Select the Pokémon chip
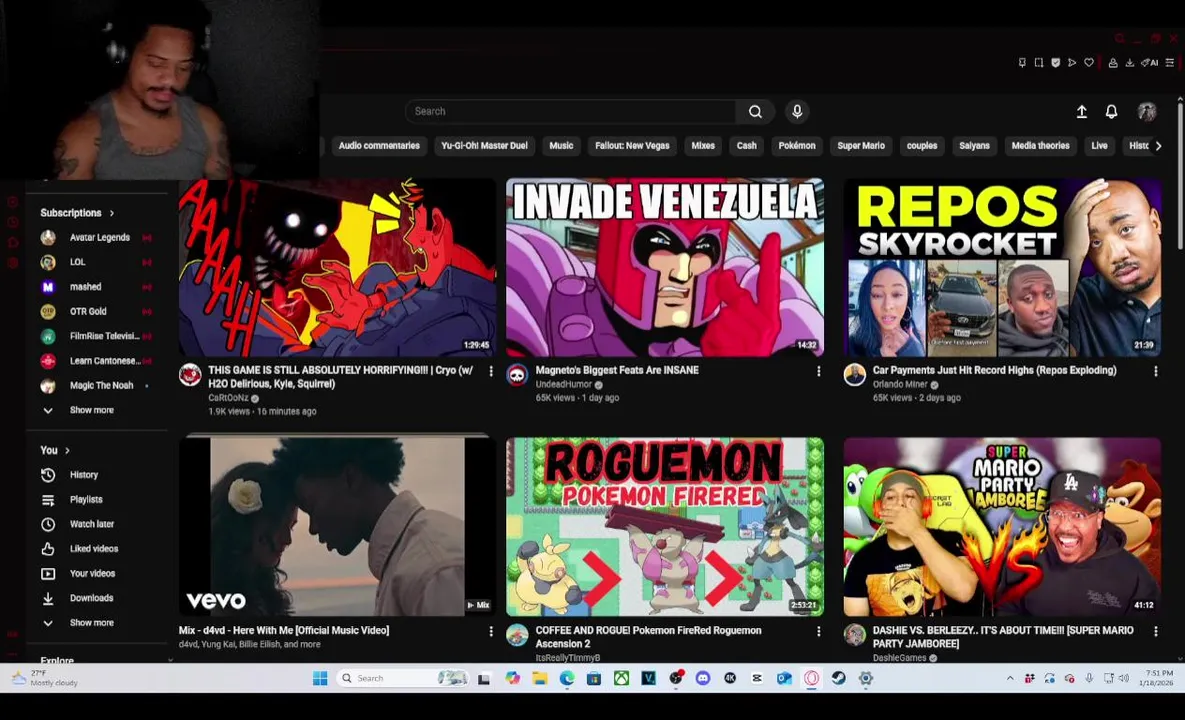The width and height of the screenshot is (1185, 720). click(797, 146)
